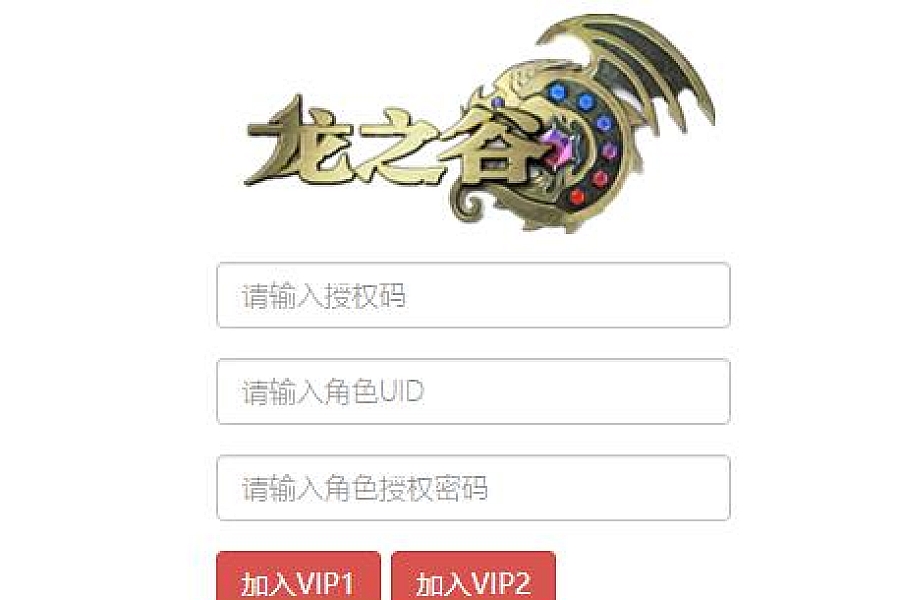Click the middle blue gem on emblem
Image resolution: width=900 pixels, height=600 pixels.
(585, 102)
